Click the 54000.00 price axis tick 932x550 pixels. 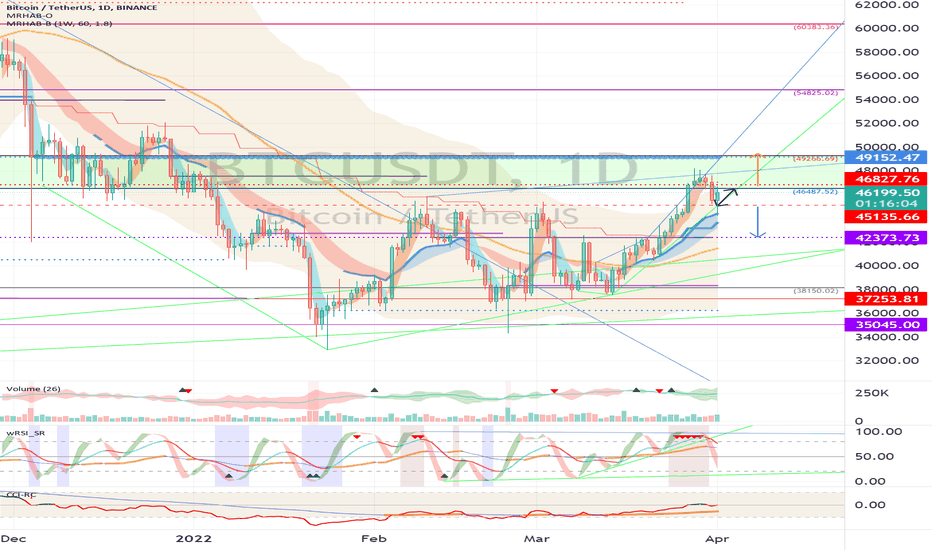pyautogui.click(x=887, y=99)
